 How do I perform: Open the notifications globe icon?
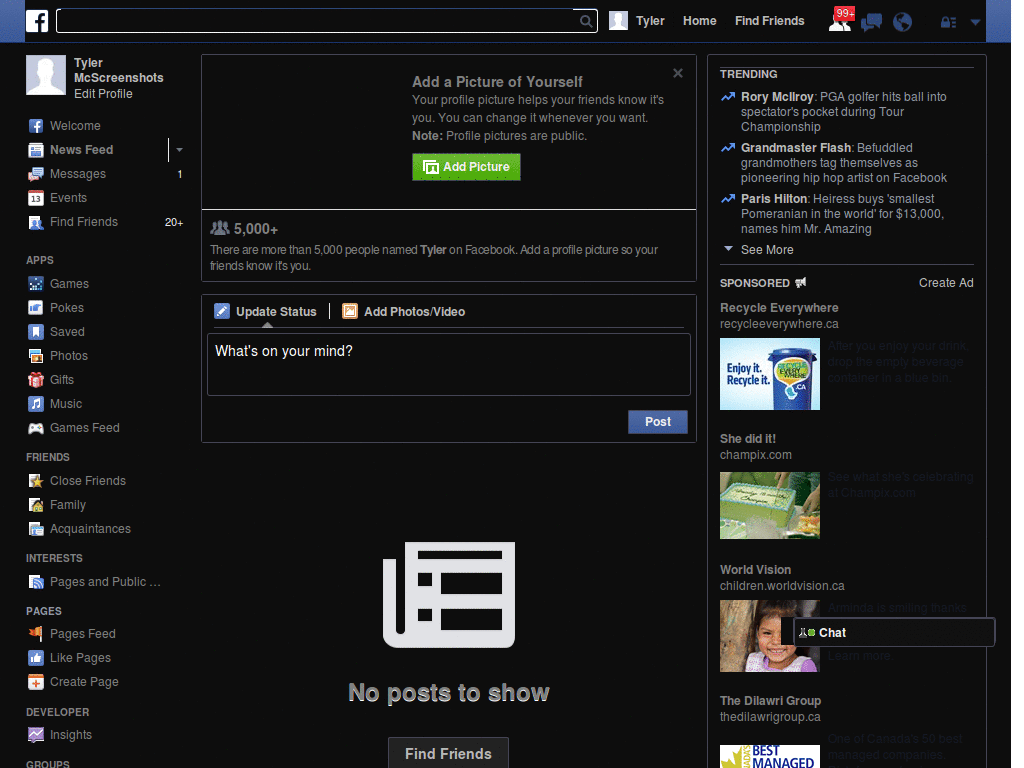pos(903,22)
